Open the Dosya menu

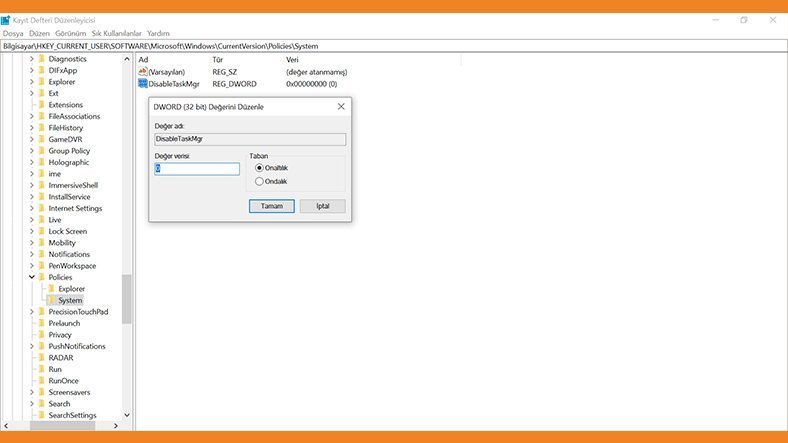pos(12,33)
